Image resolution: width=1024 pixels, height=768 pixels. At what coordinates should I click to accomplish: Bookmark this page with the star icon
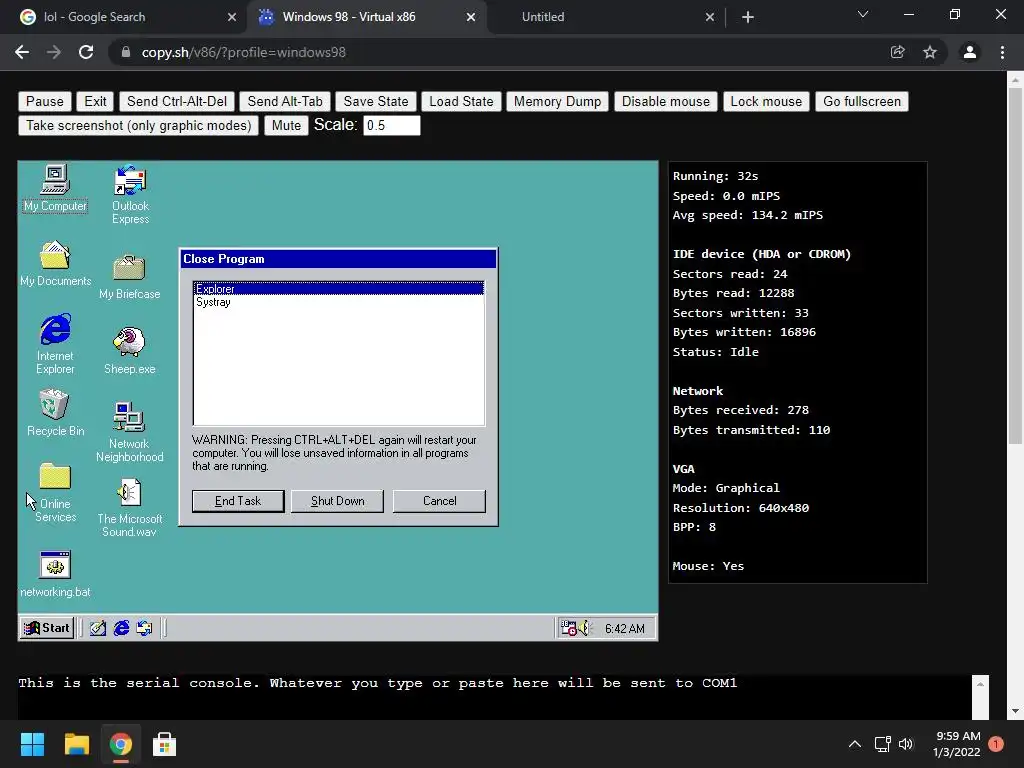[x=930, y=52]
